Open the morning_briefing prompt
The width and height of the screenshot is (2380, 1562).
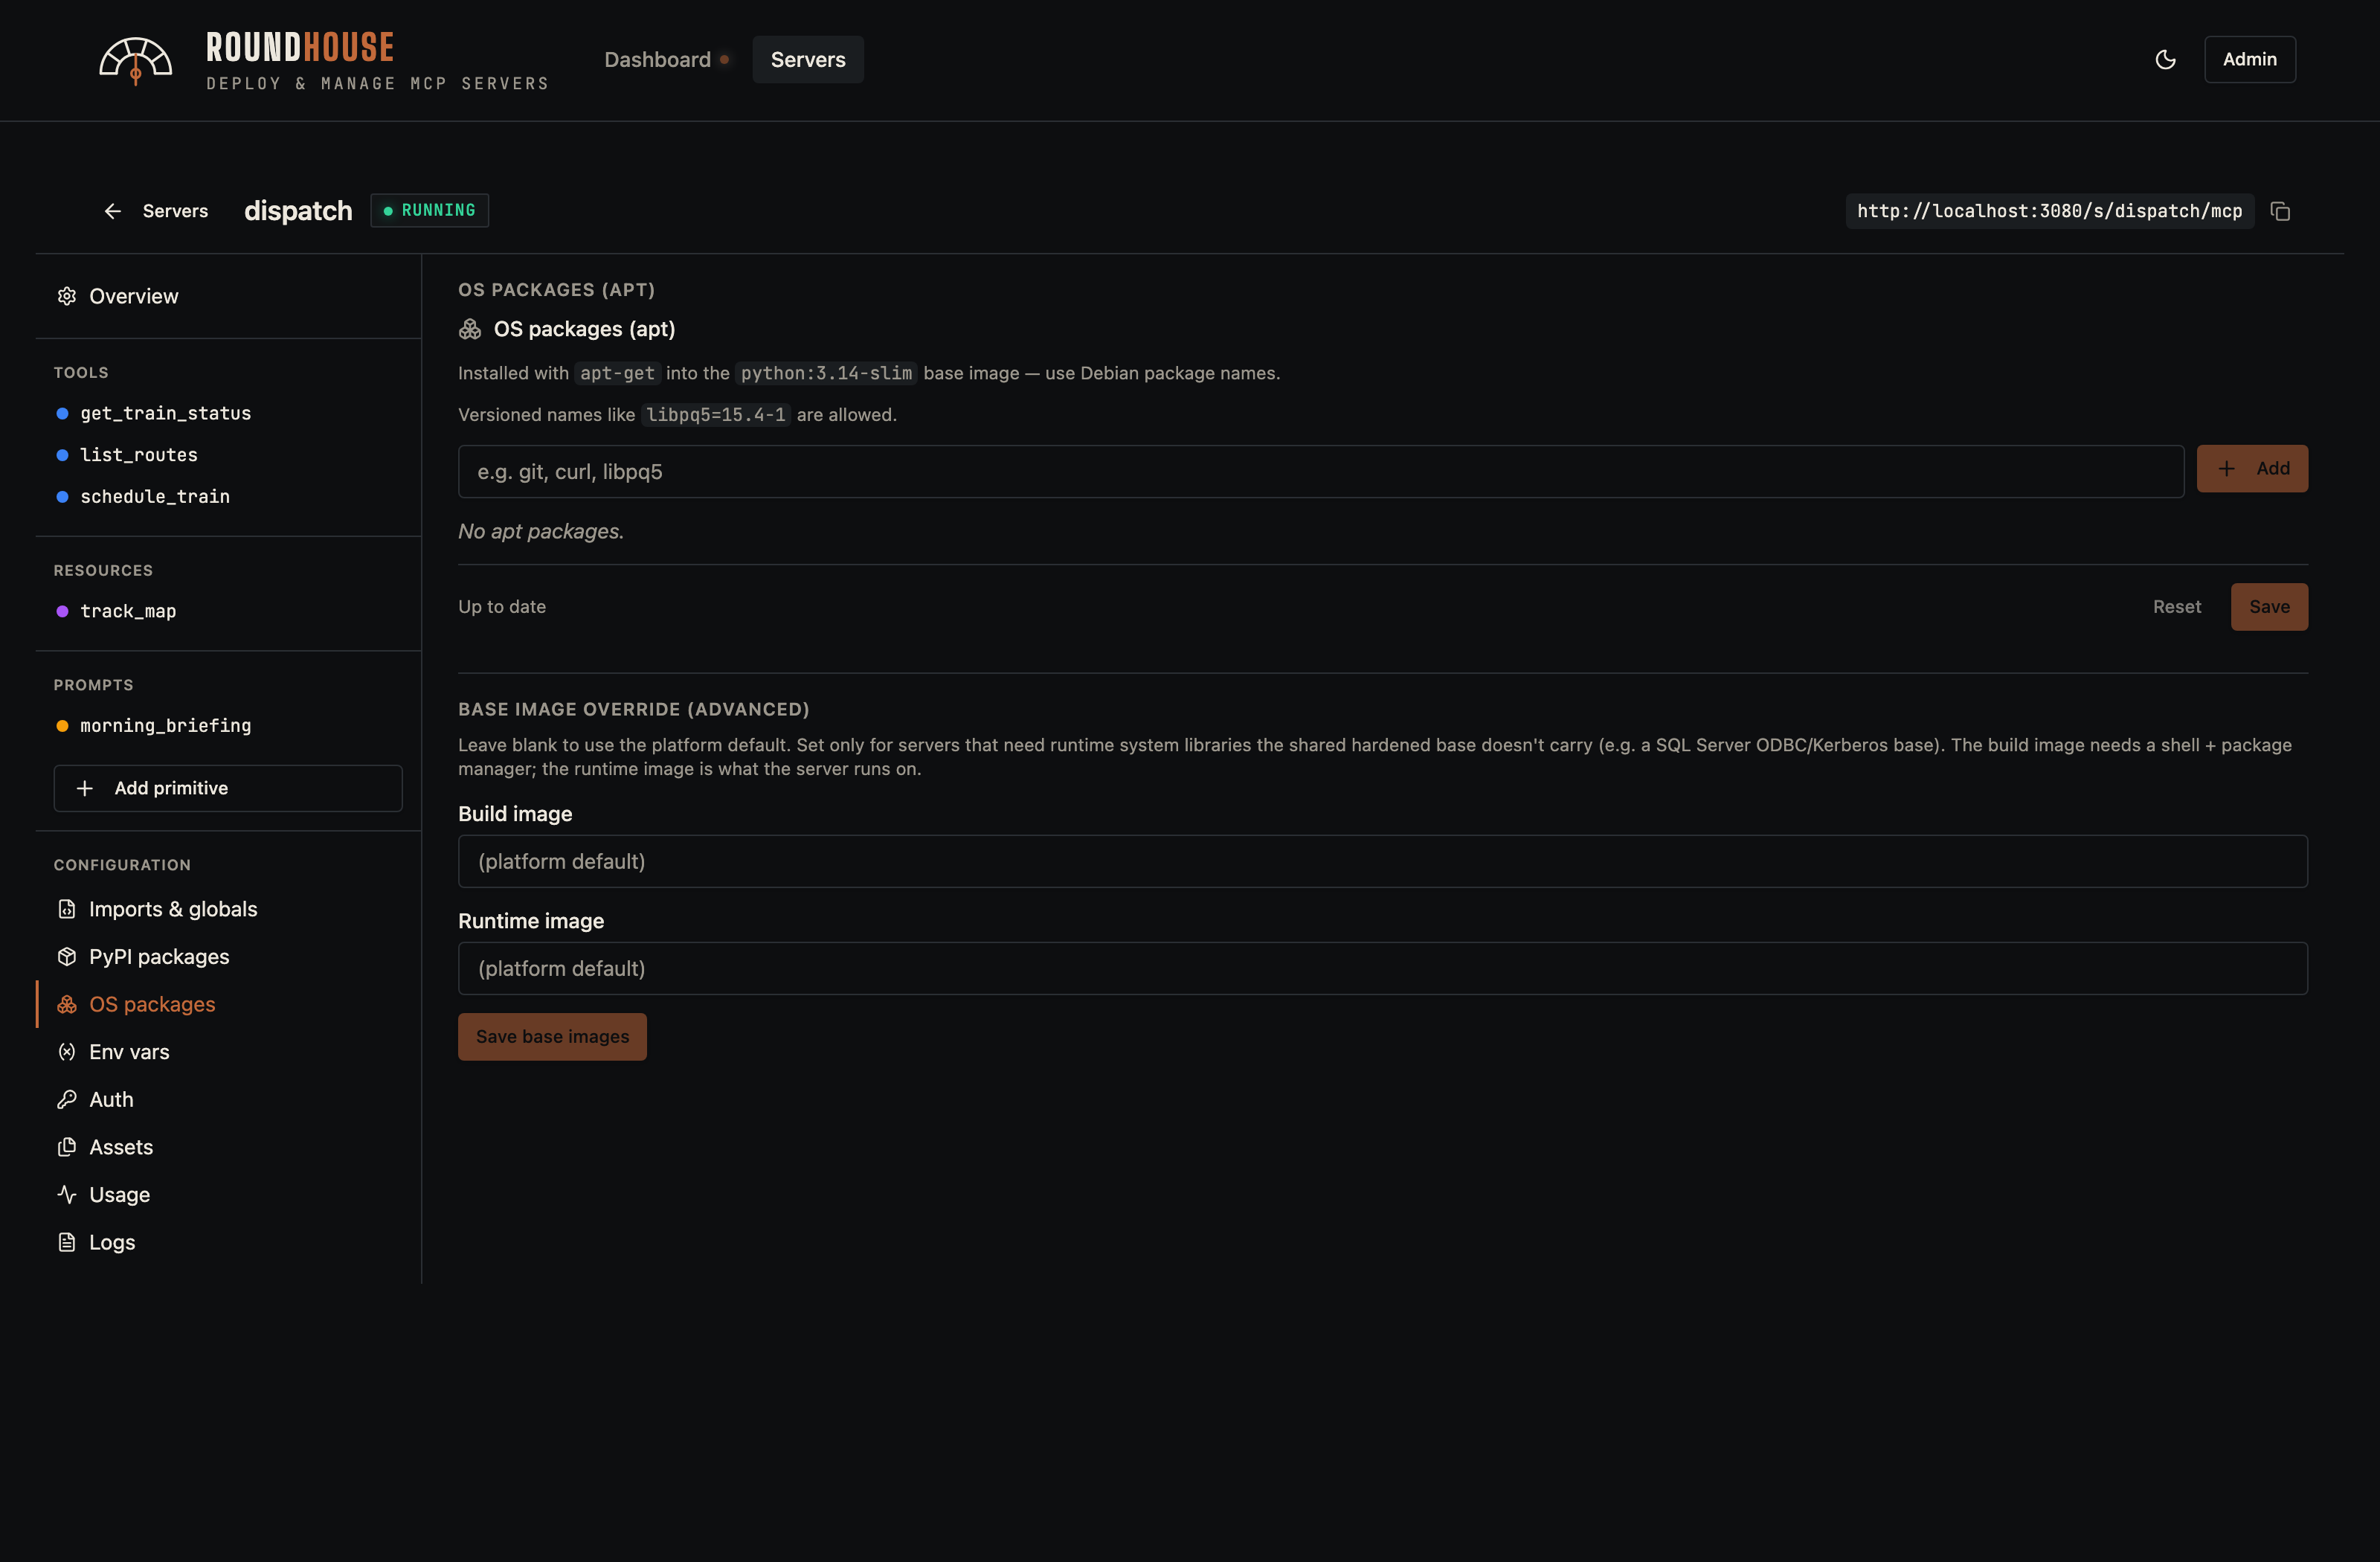point(166,725)
